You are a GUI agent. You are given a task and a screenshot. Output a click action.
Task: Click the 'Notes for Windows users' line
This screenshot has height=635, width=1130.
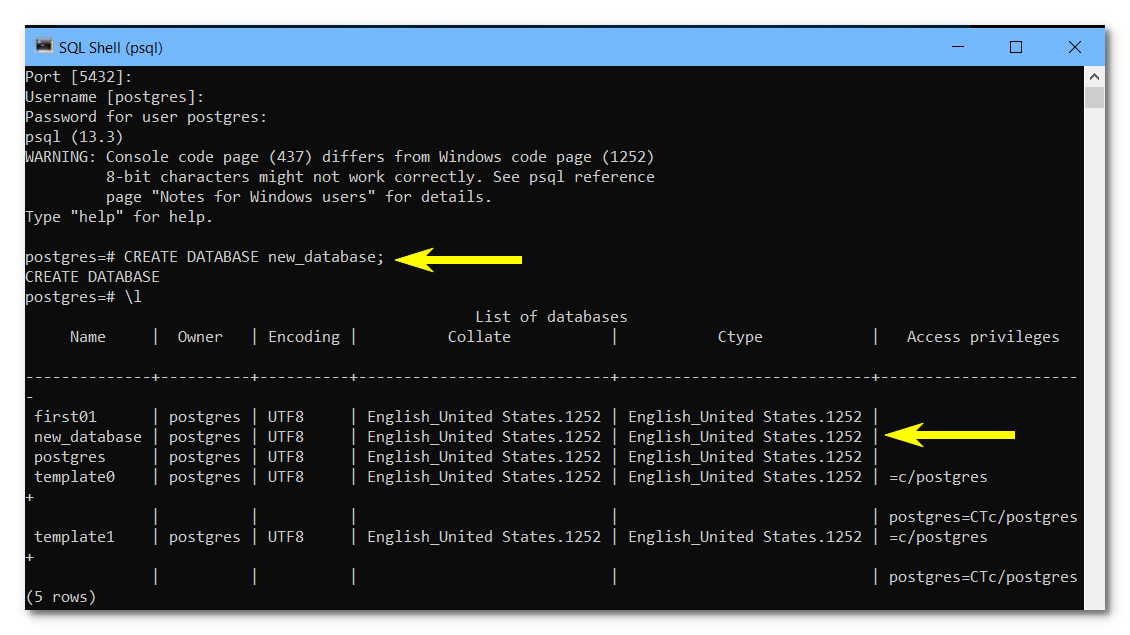[298, 197]
